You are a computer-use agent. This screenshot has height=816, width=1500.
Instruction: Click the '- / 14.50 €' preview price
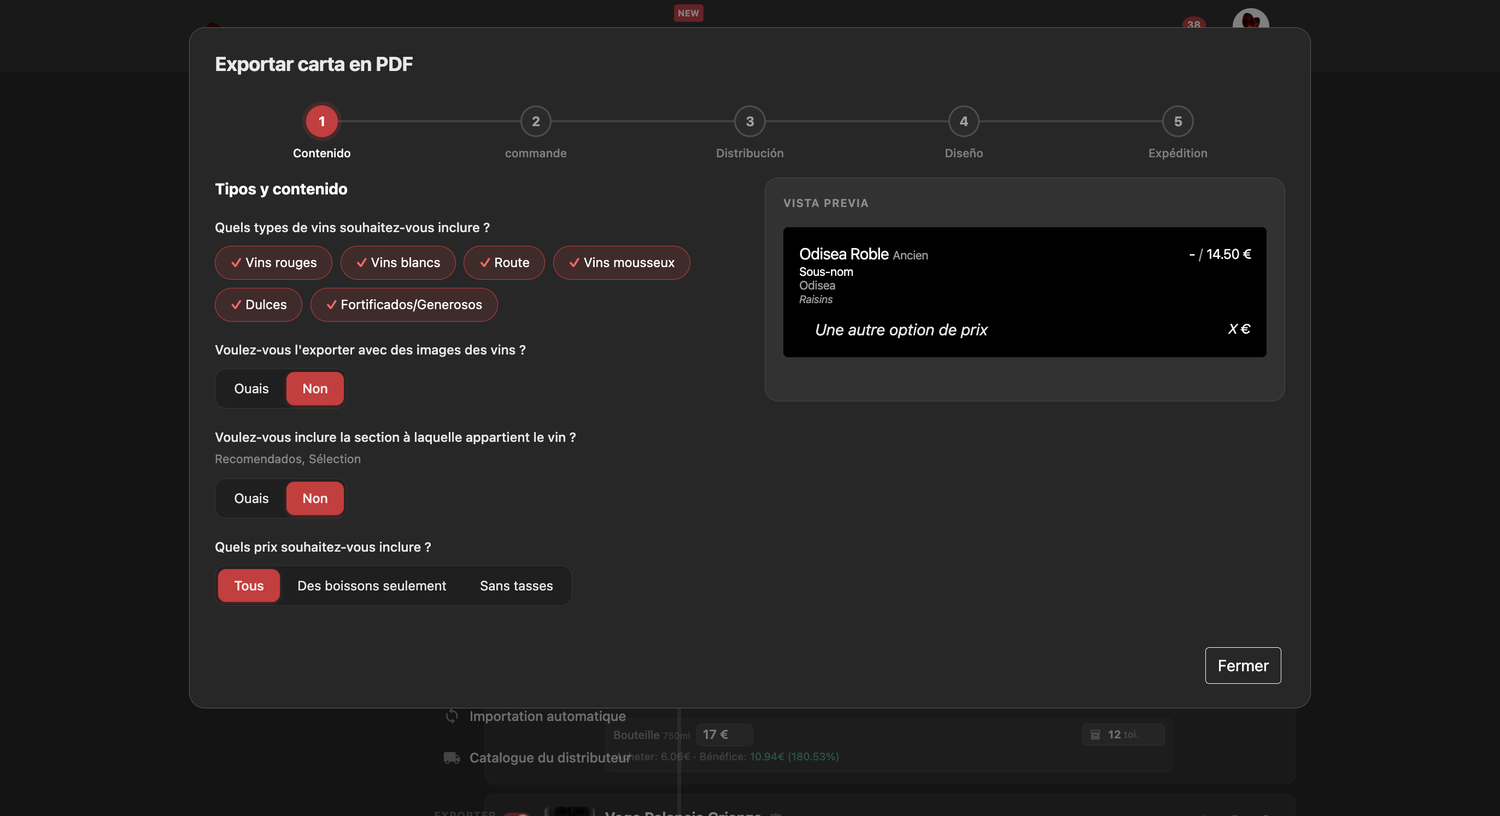point(1220,255)
